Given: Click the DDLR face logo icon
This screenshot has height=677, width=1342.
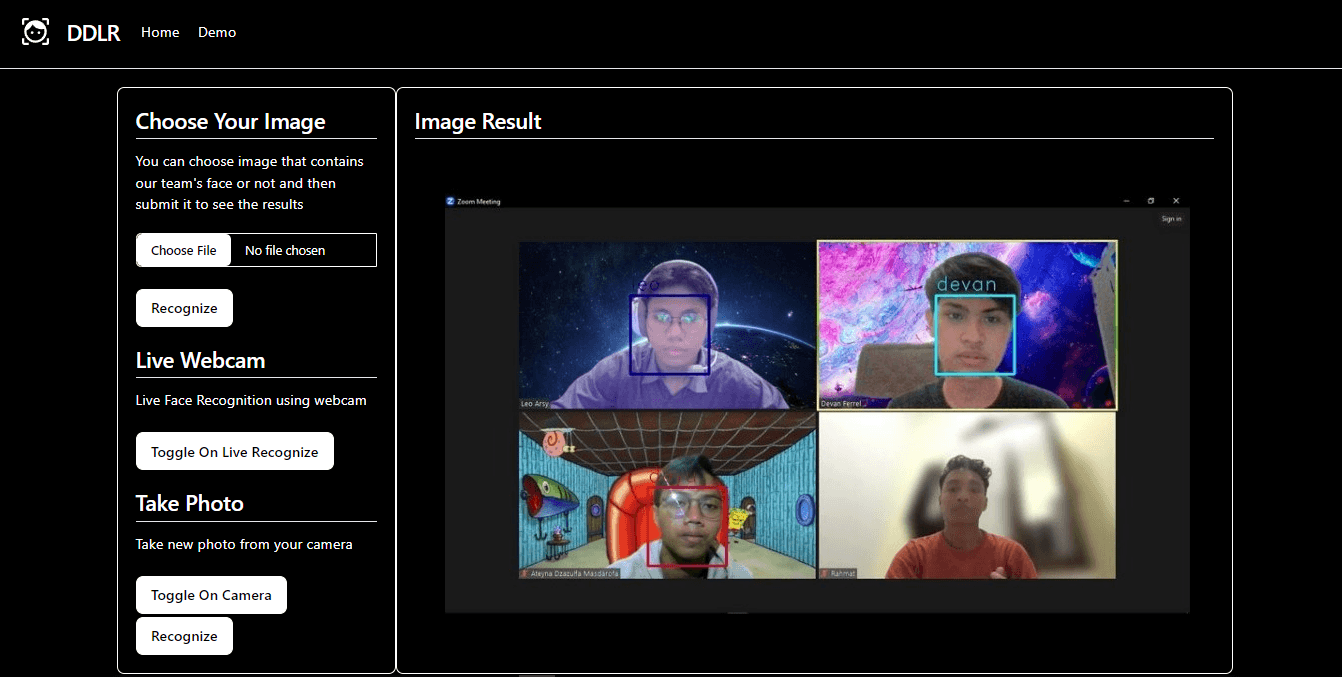Looking at the screenshot, I should [35, 32].
